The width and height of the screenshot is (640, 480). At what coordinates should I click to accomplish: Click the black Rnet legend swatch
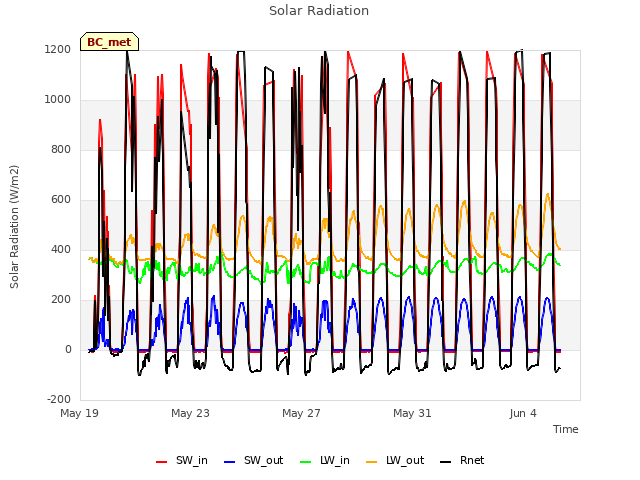(446, 462)
